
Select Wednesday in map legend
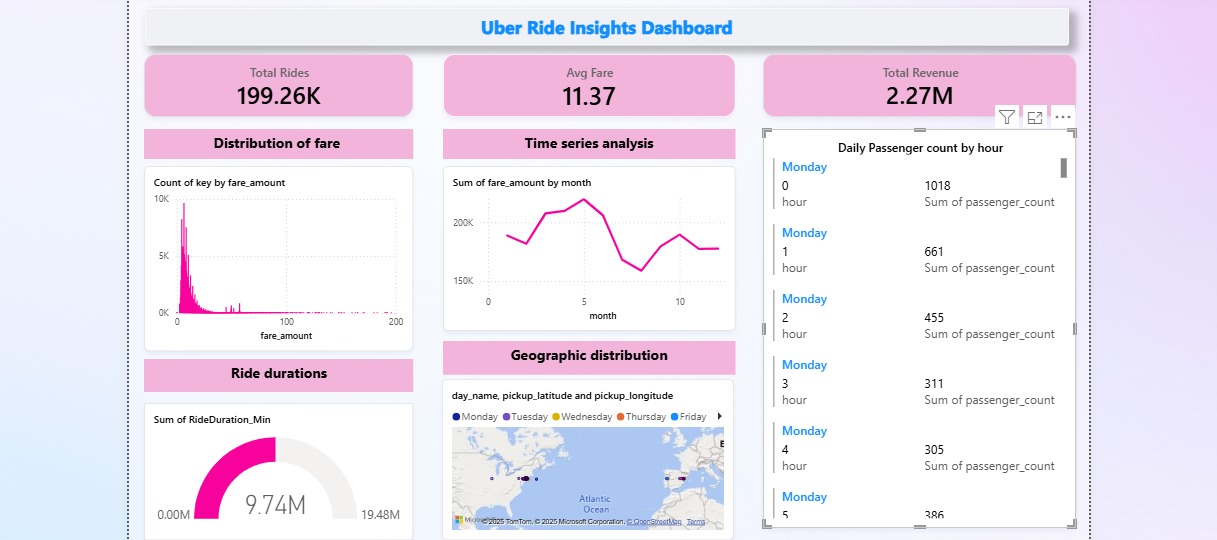pos(581,416)
